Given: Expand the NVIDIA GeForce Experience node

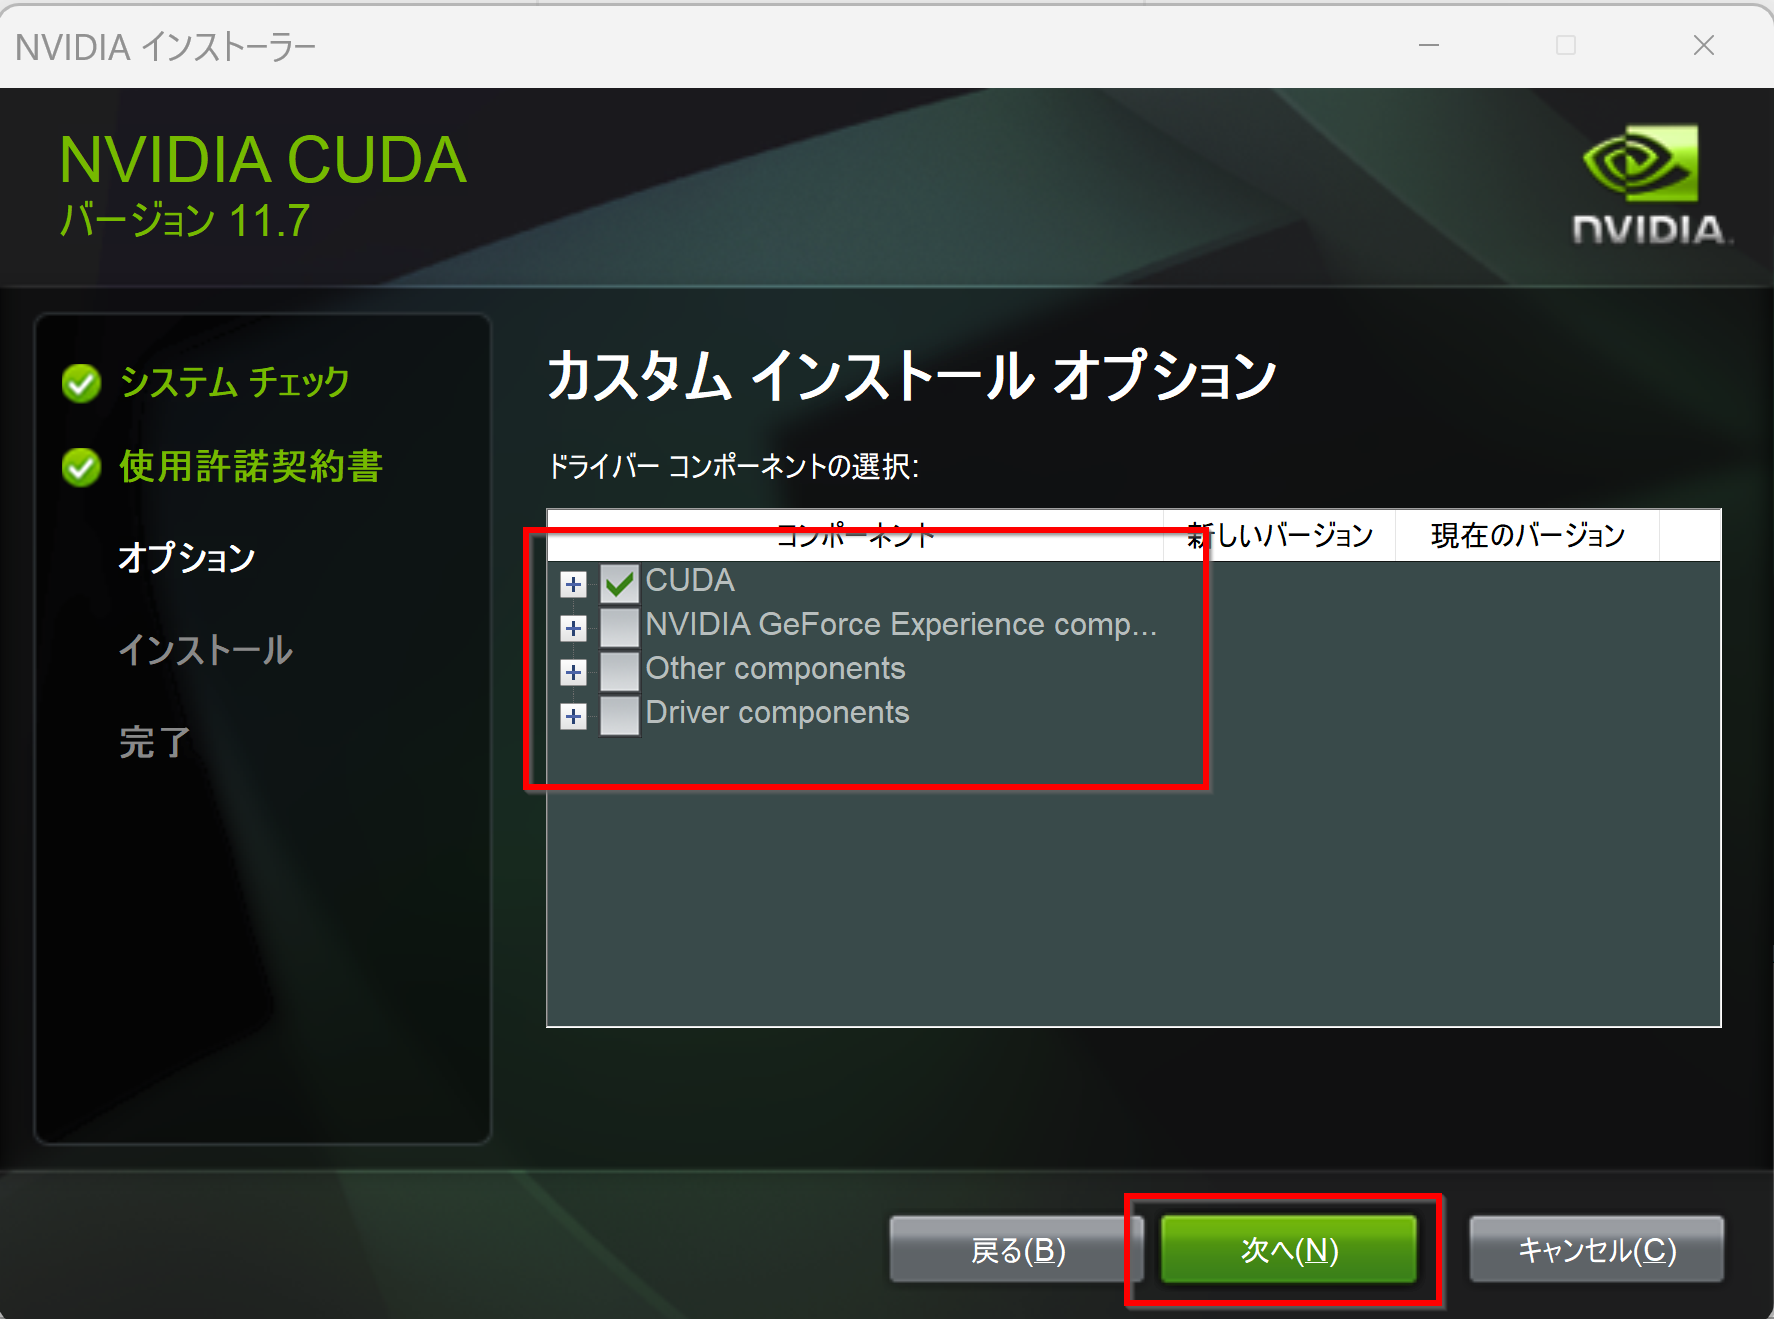Looking at the screenshot, I should 573,628.
